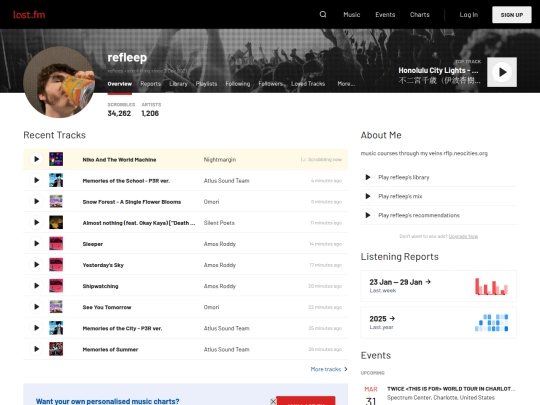
Task: Click the 2025 listening heatmap chart
Action: 491,323
